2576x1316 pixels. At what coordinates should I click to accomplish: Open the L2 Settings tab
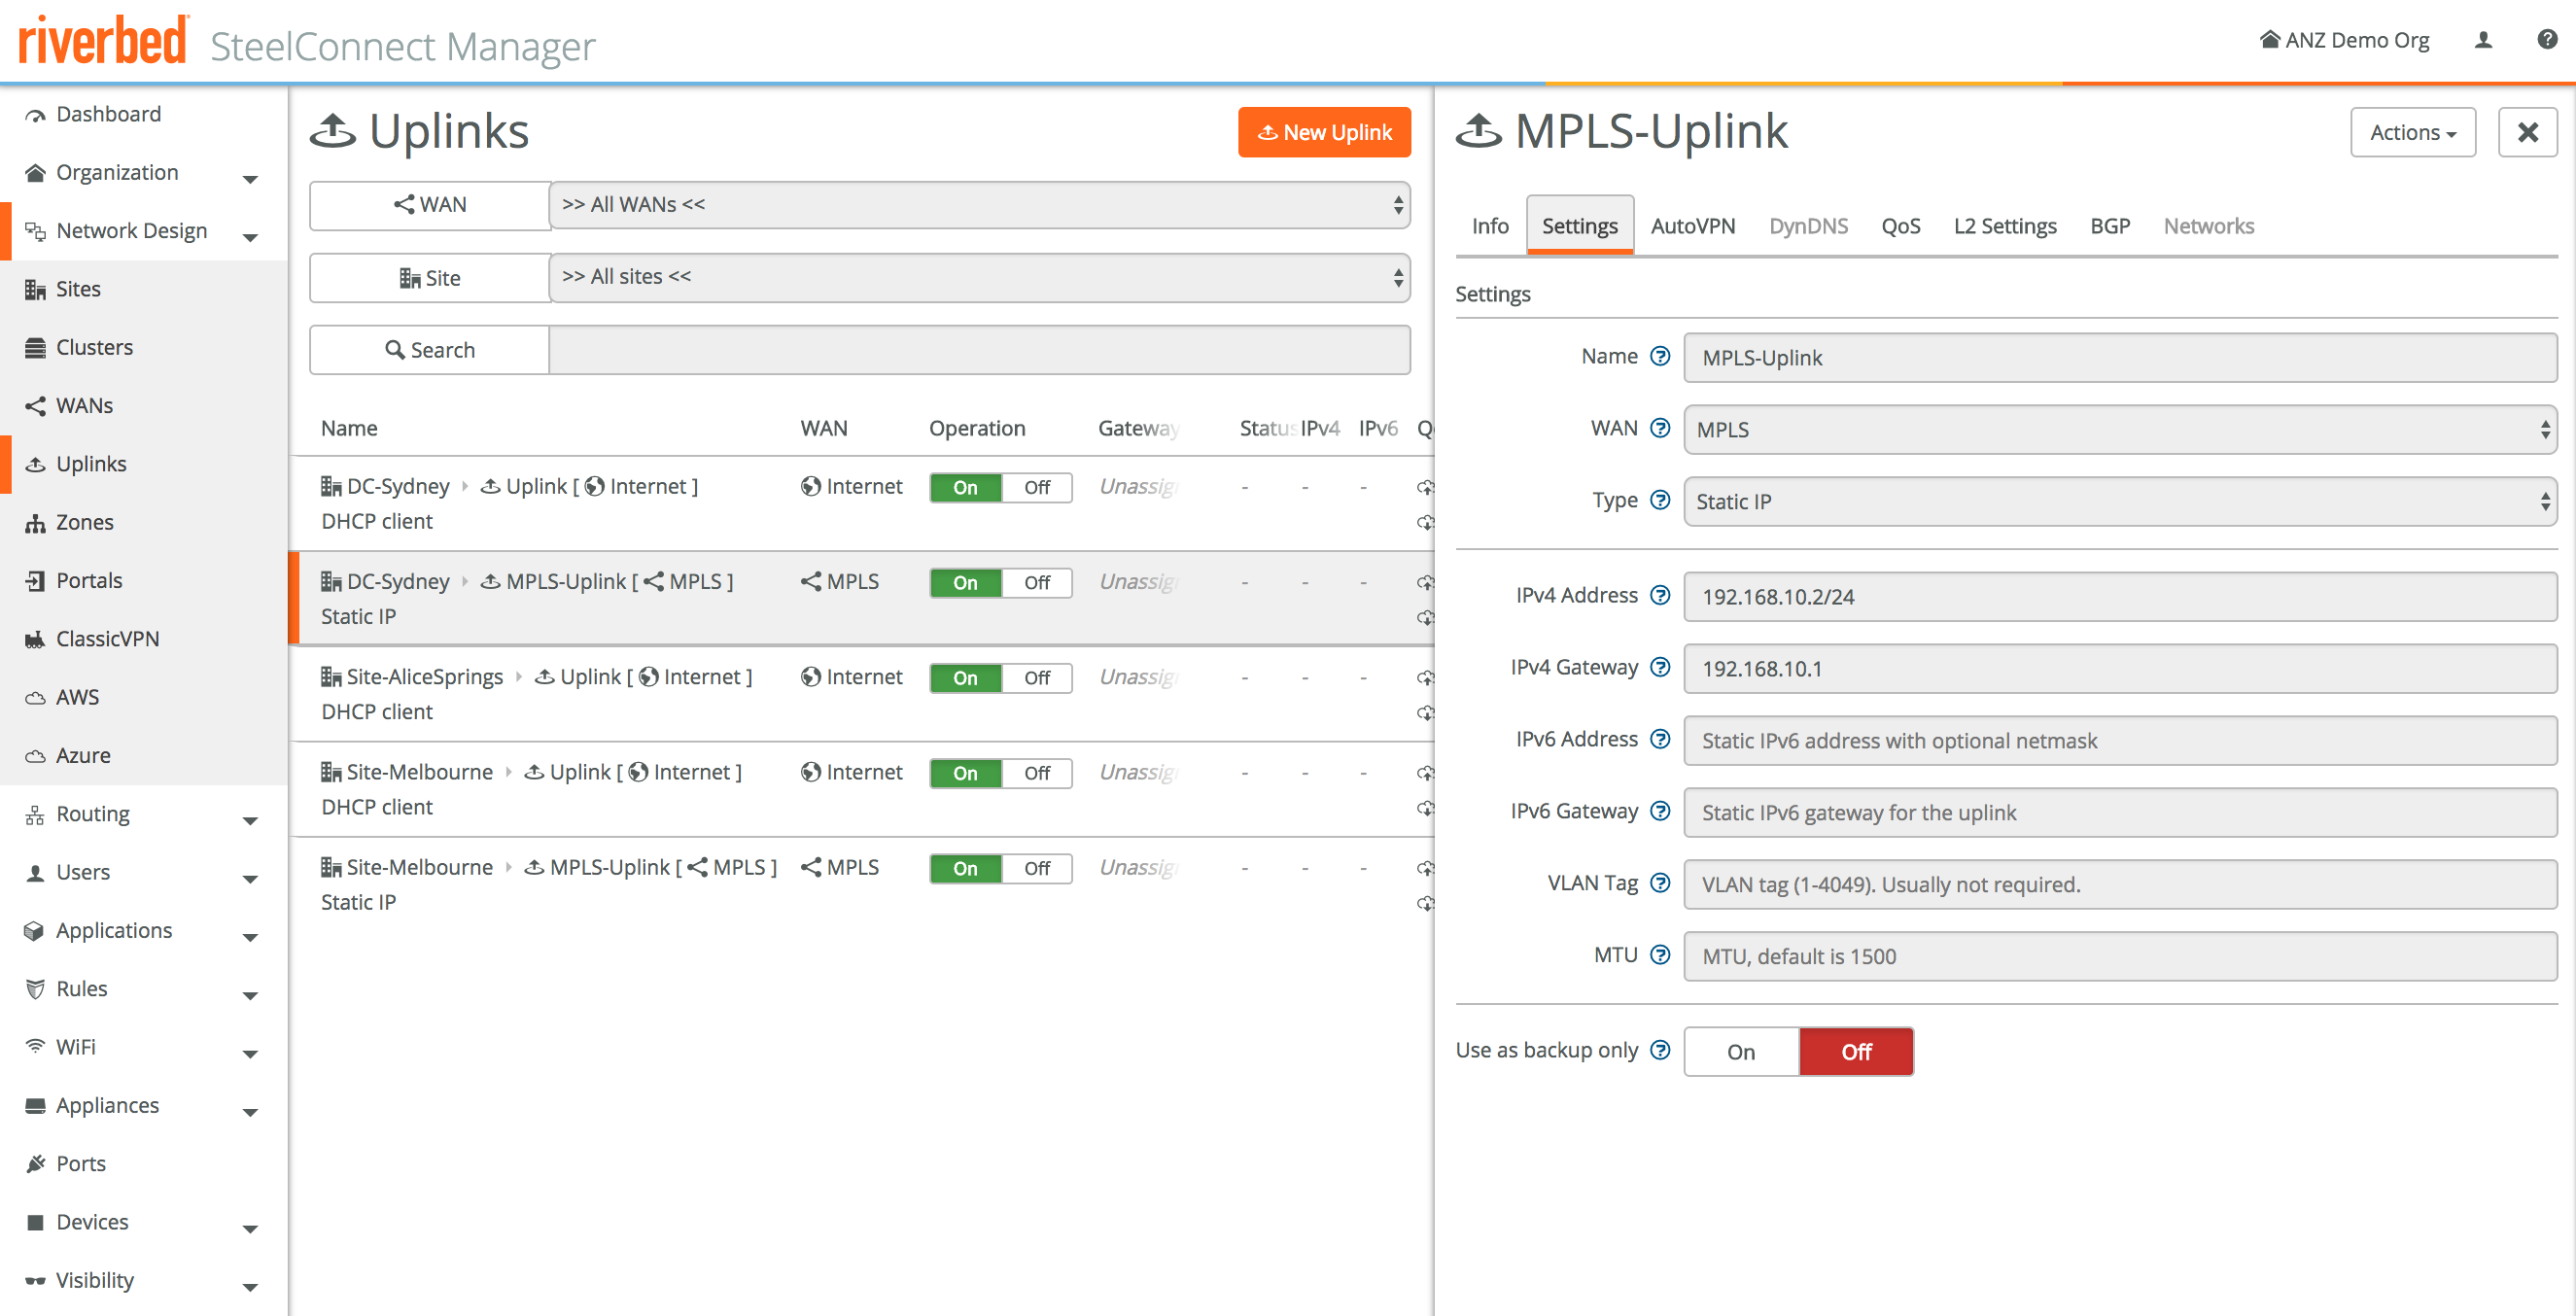tap(2004, 226)
